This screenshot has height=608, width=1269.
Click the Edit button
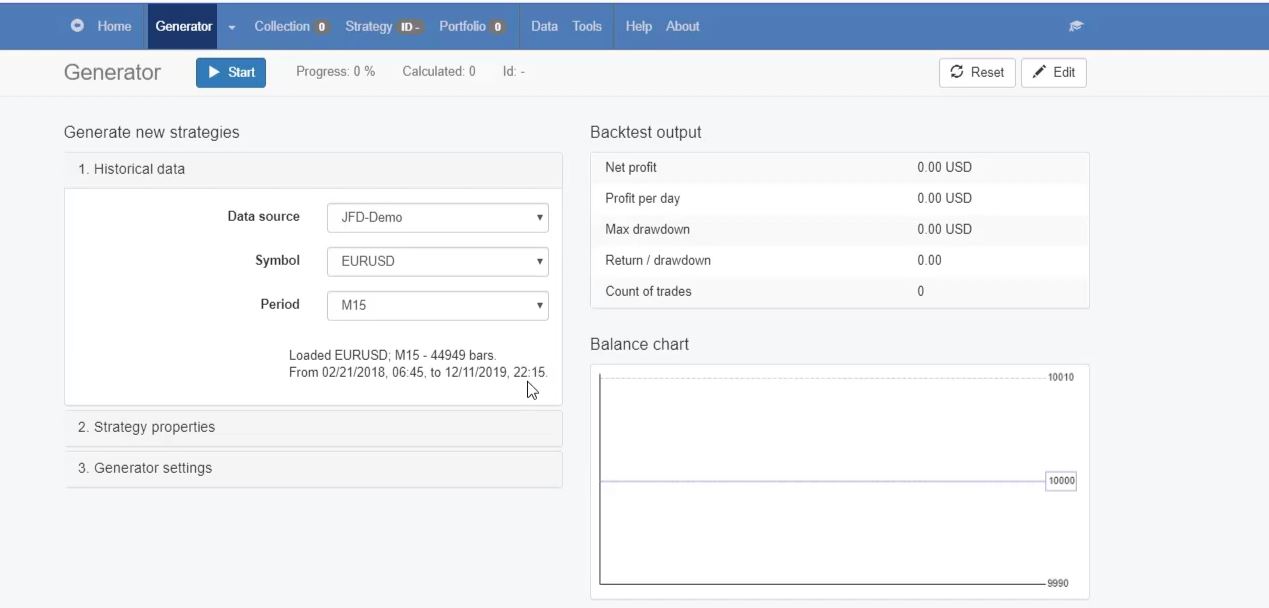[x=1054, y=72]
